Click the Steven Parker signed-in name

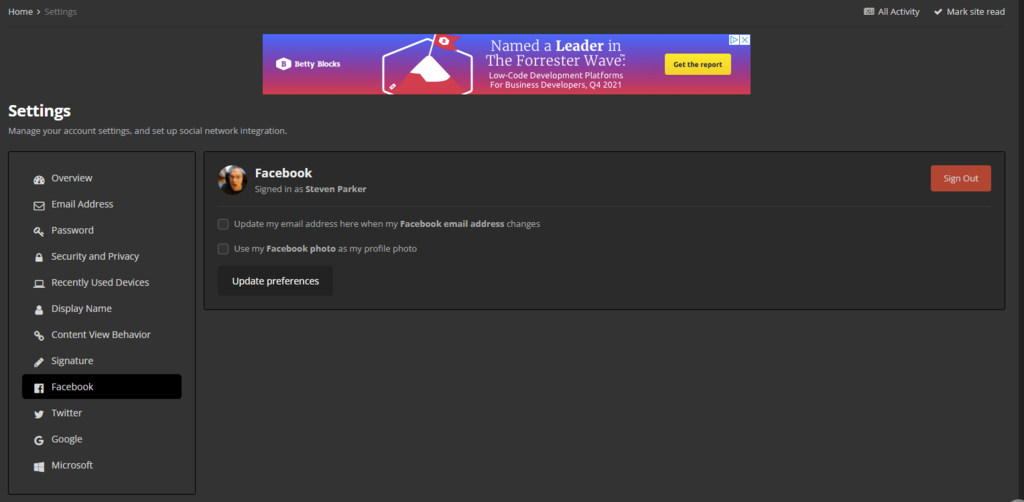(x=336, y=189)
